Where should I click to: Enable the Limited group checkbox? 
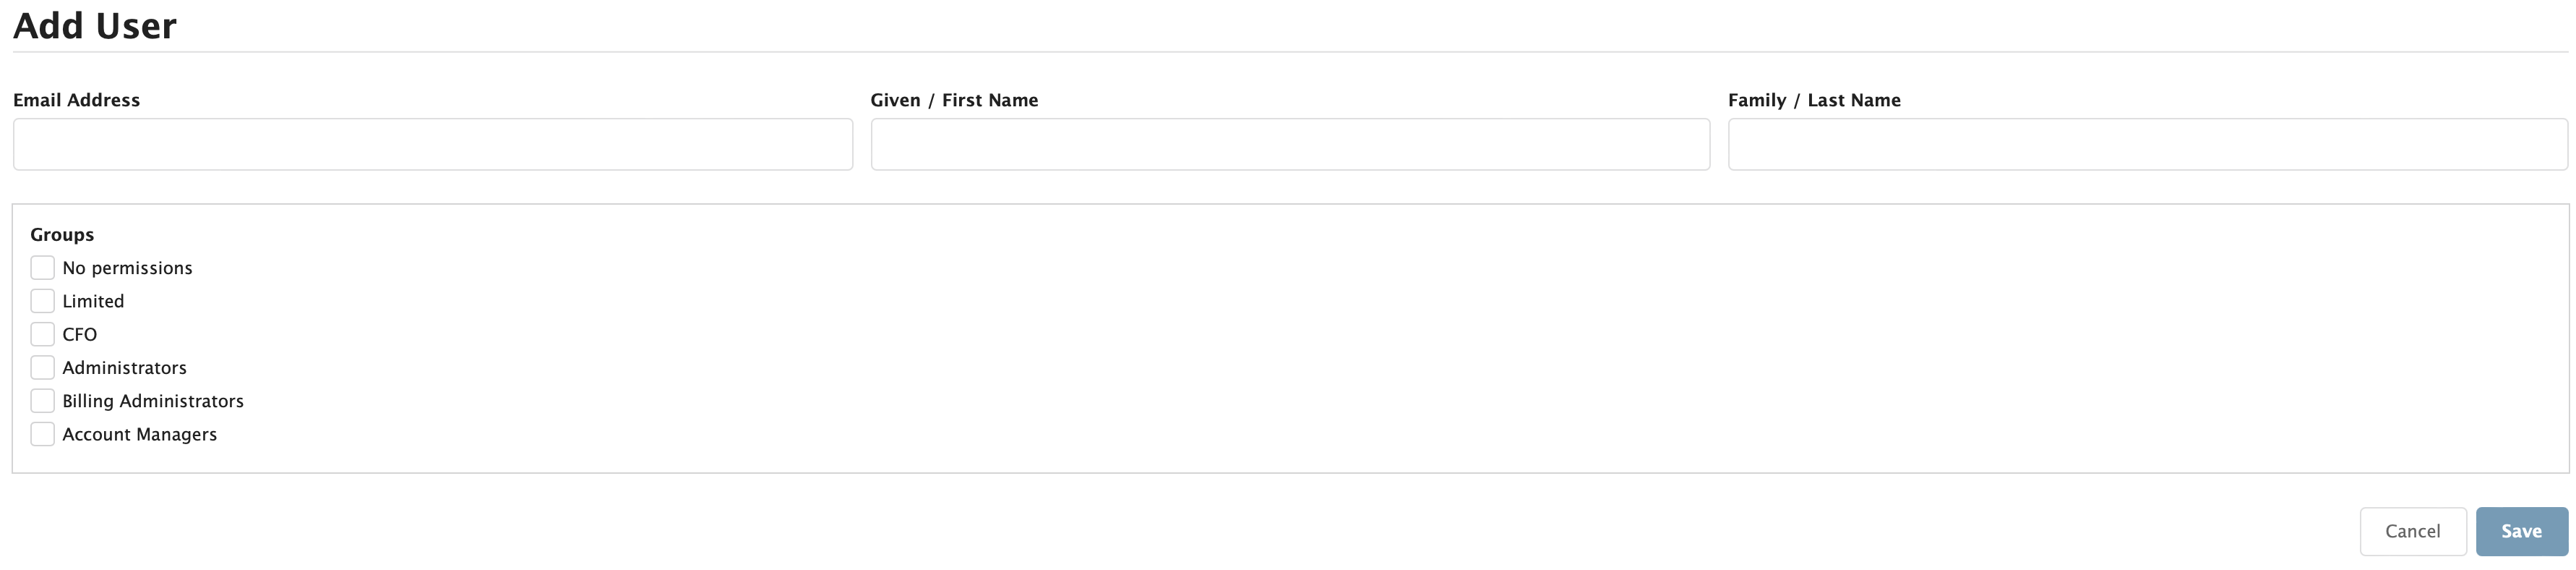[x=42, y=300]
